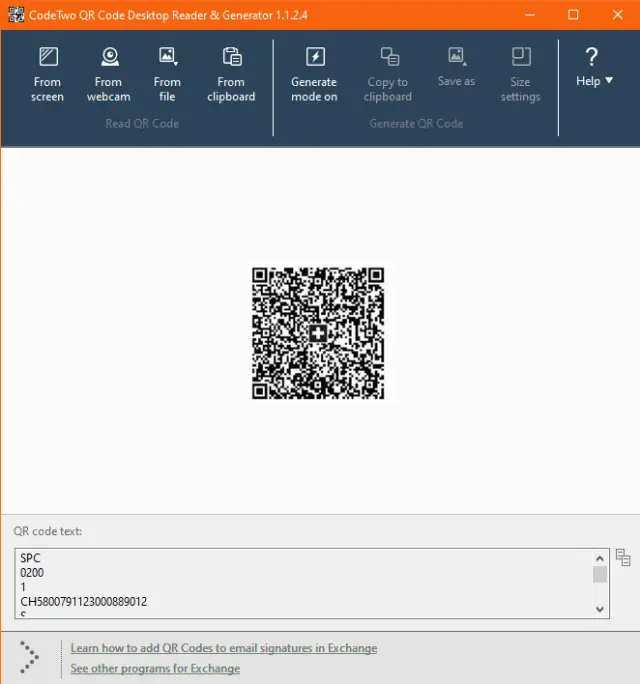Read QR code From webcam
This screenshot has height=684, width=640.
(x=109, y=75)
